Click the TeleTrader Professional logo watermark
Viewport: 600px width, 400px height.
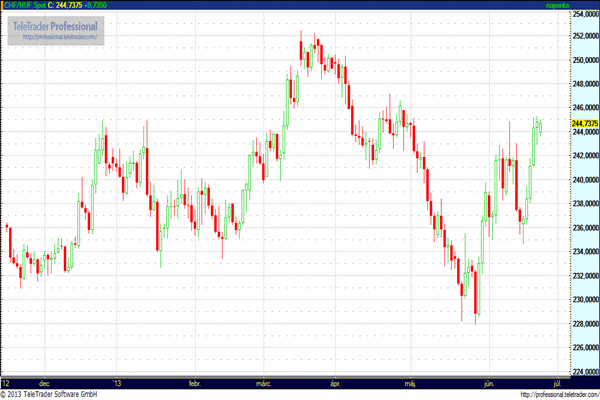[55, 24]
